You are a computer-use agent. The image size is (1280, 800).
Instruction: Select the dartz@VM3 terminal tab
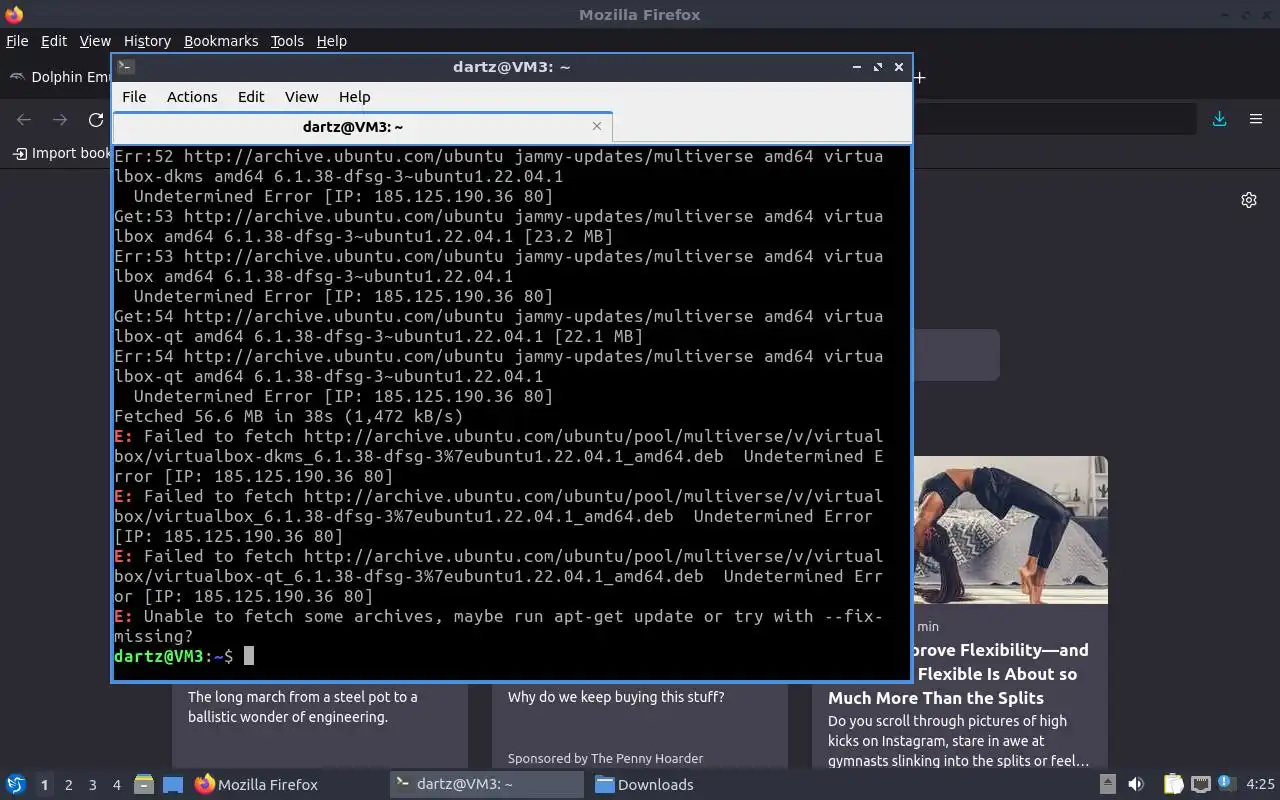[362, 127]
